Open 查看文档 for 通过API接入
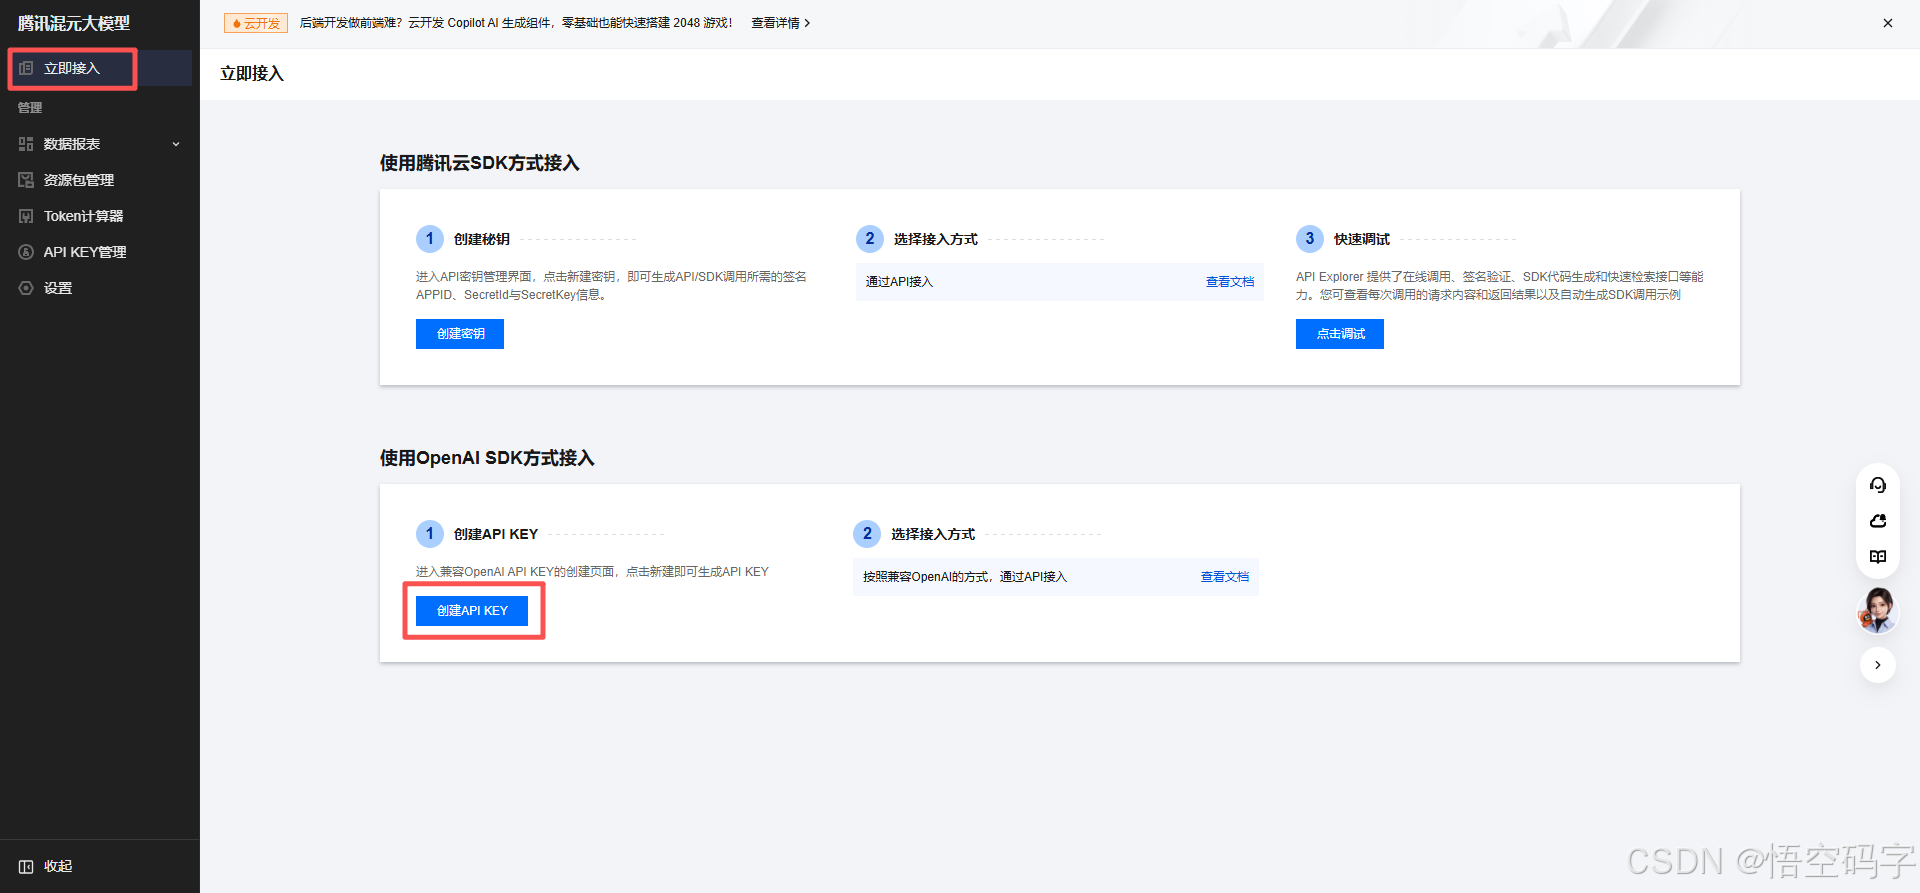Viewport: 1920px width, 893px height. point(1230,282)
